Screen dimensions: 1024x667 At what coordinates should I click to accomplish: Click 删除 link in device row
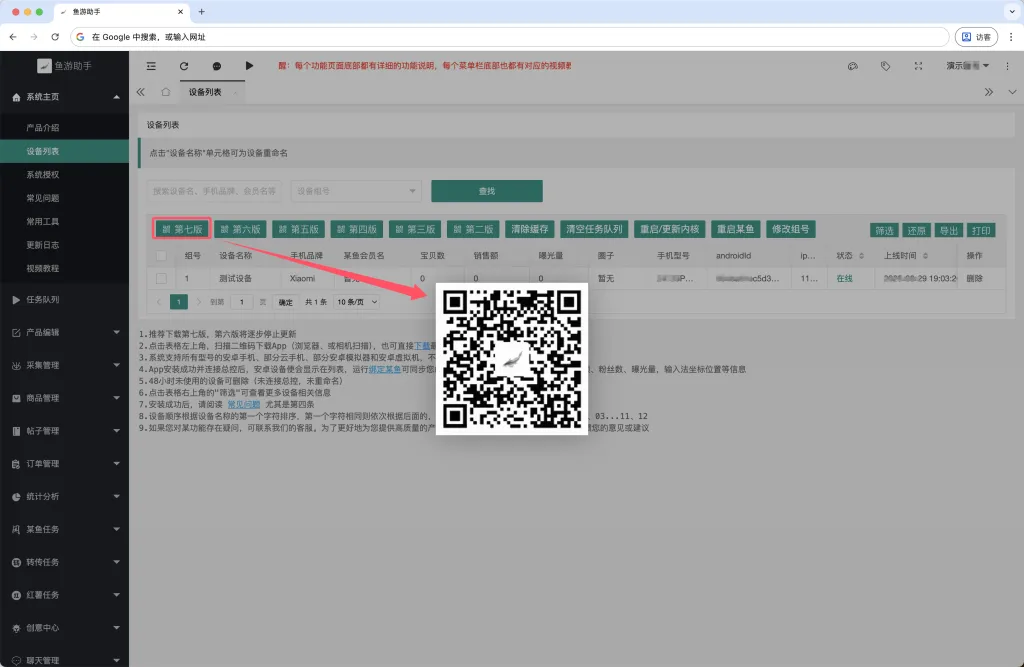coord(974,278)
